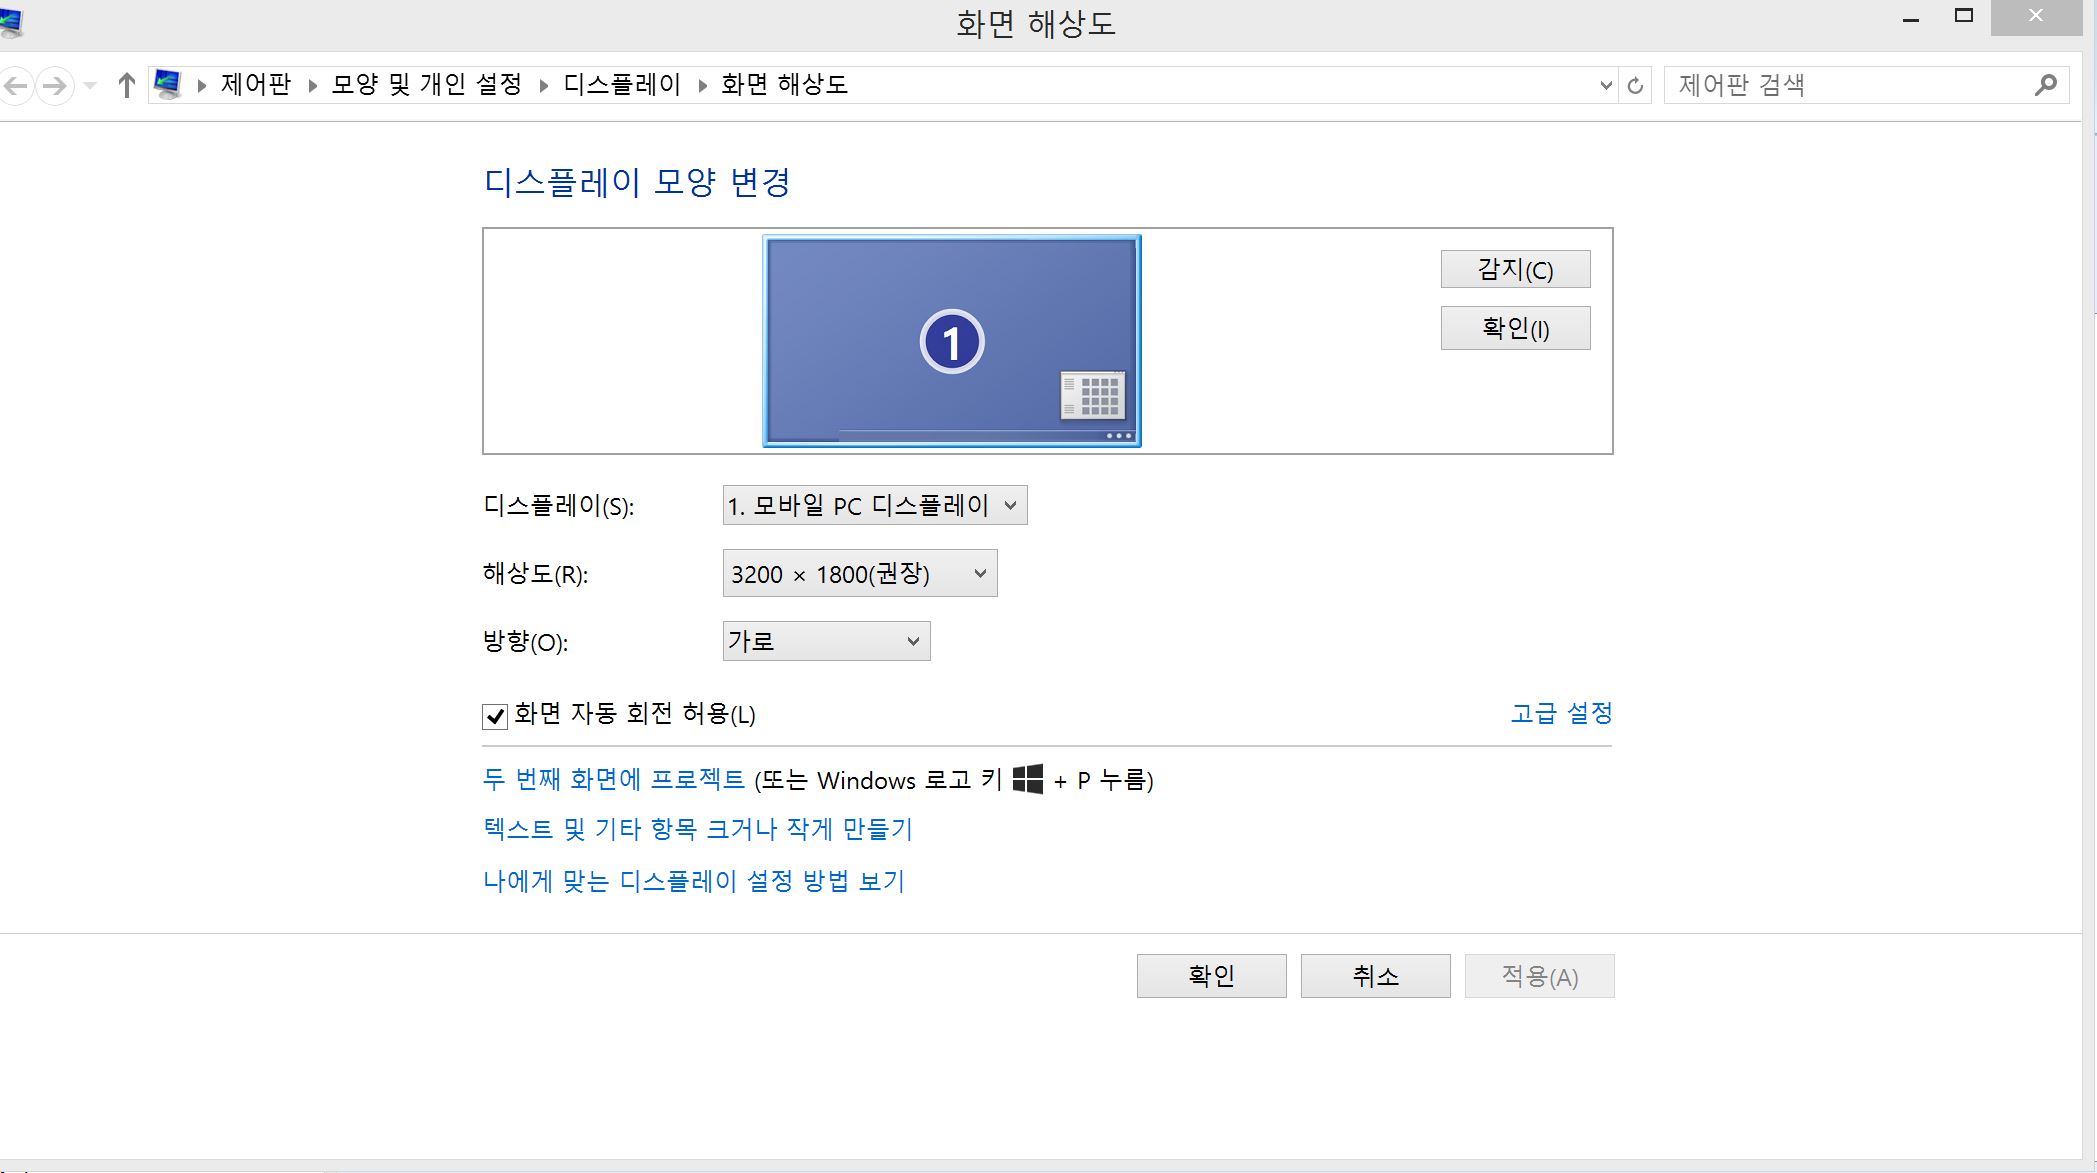Click the search magnifier icon

[2045, 85]
